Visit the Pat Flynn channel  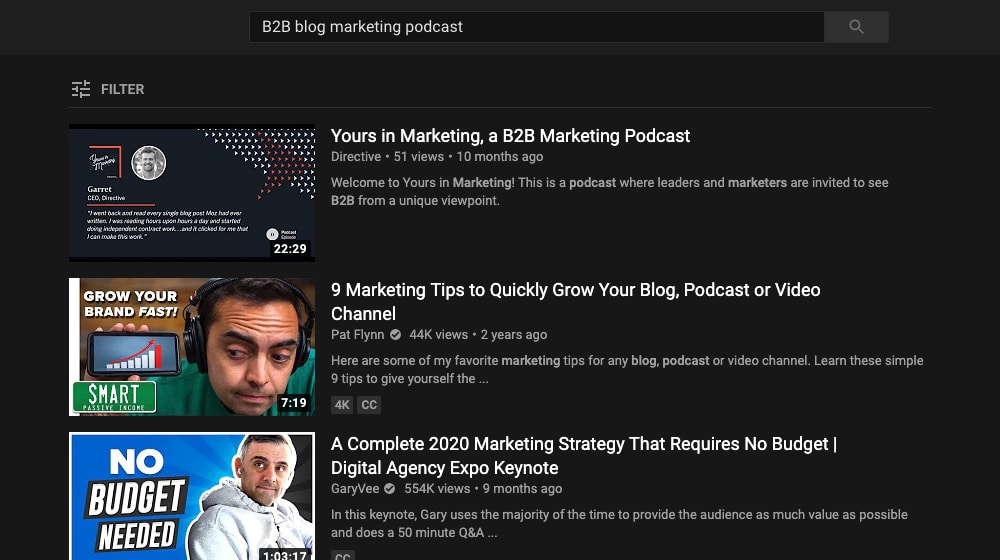pyautogui.click(x=357, y=334)
